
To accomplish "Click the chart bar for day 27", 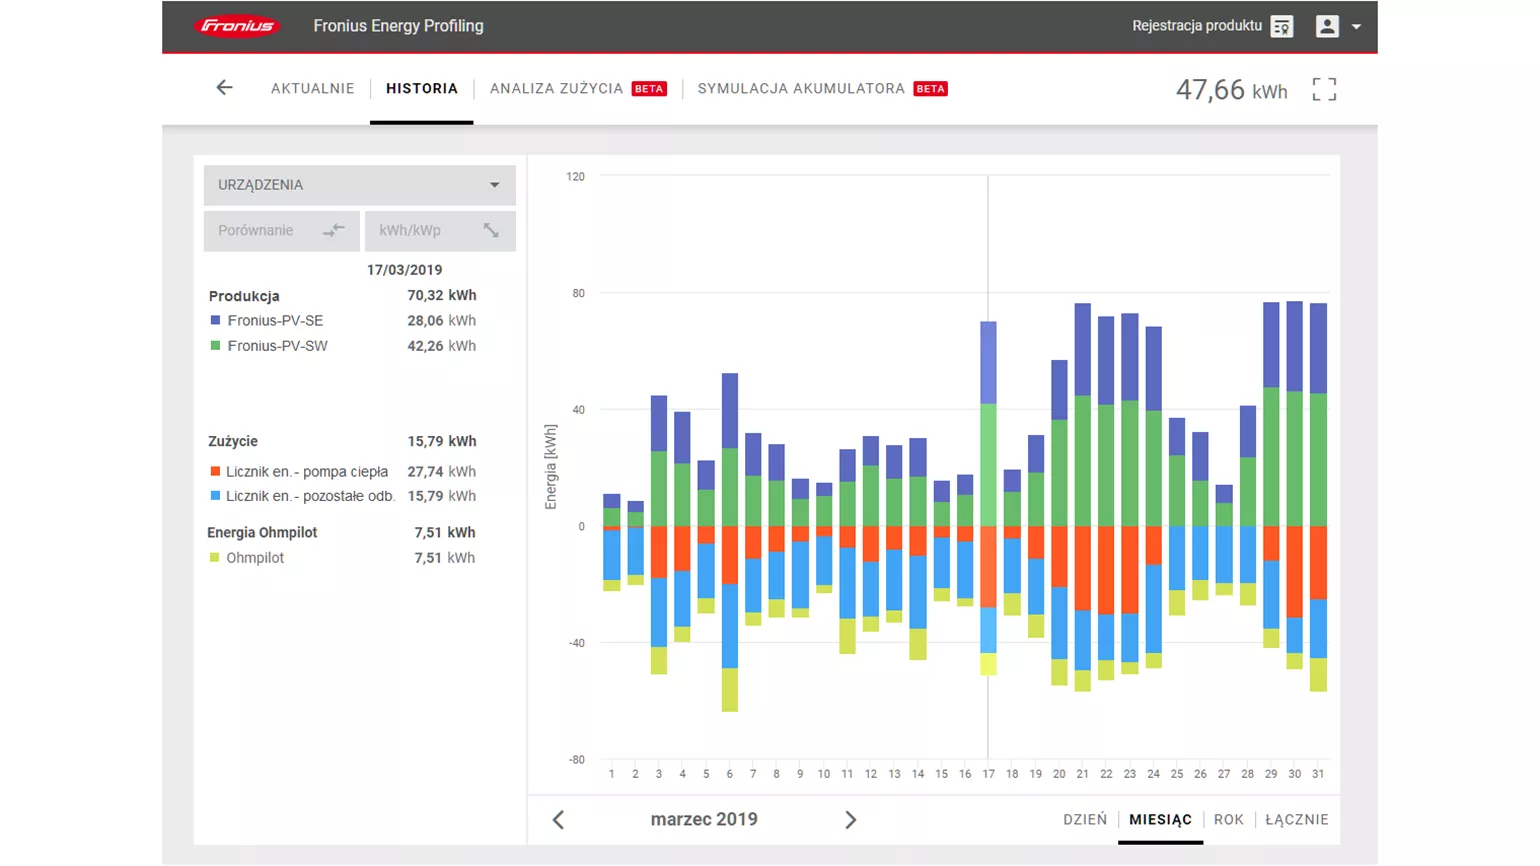I will click(x=1224, y=540).
